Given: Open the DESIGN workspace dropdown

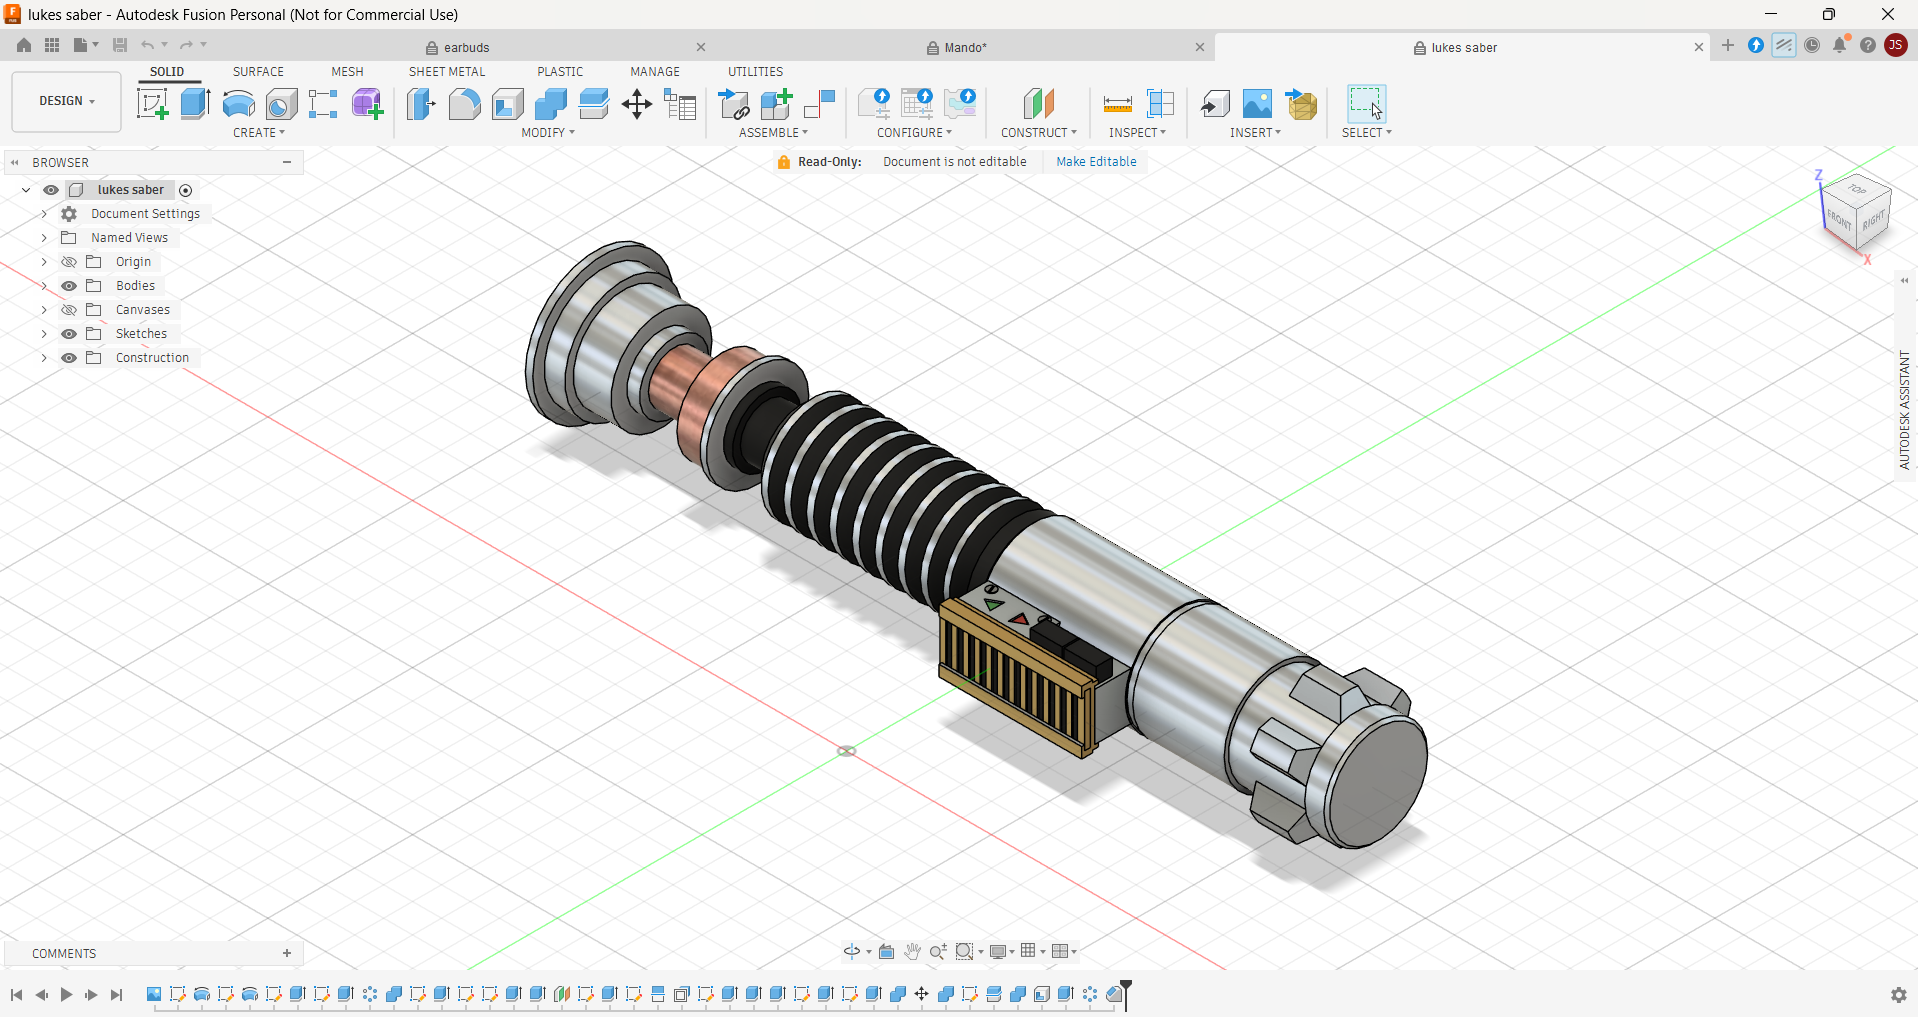Looking at the screenshot, I should click(x=66, y=101).
